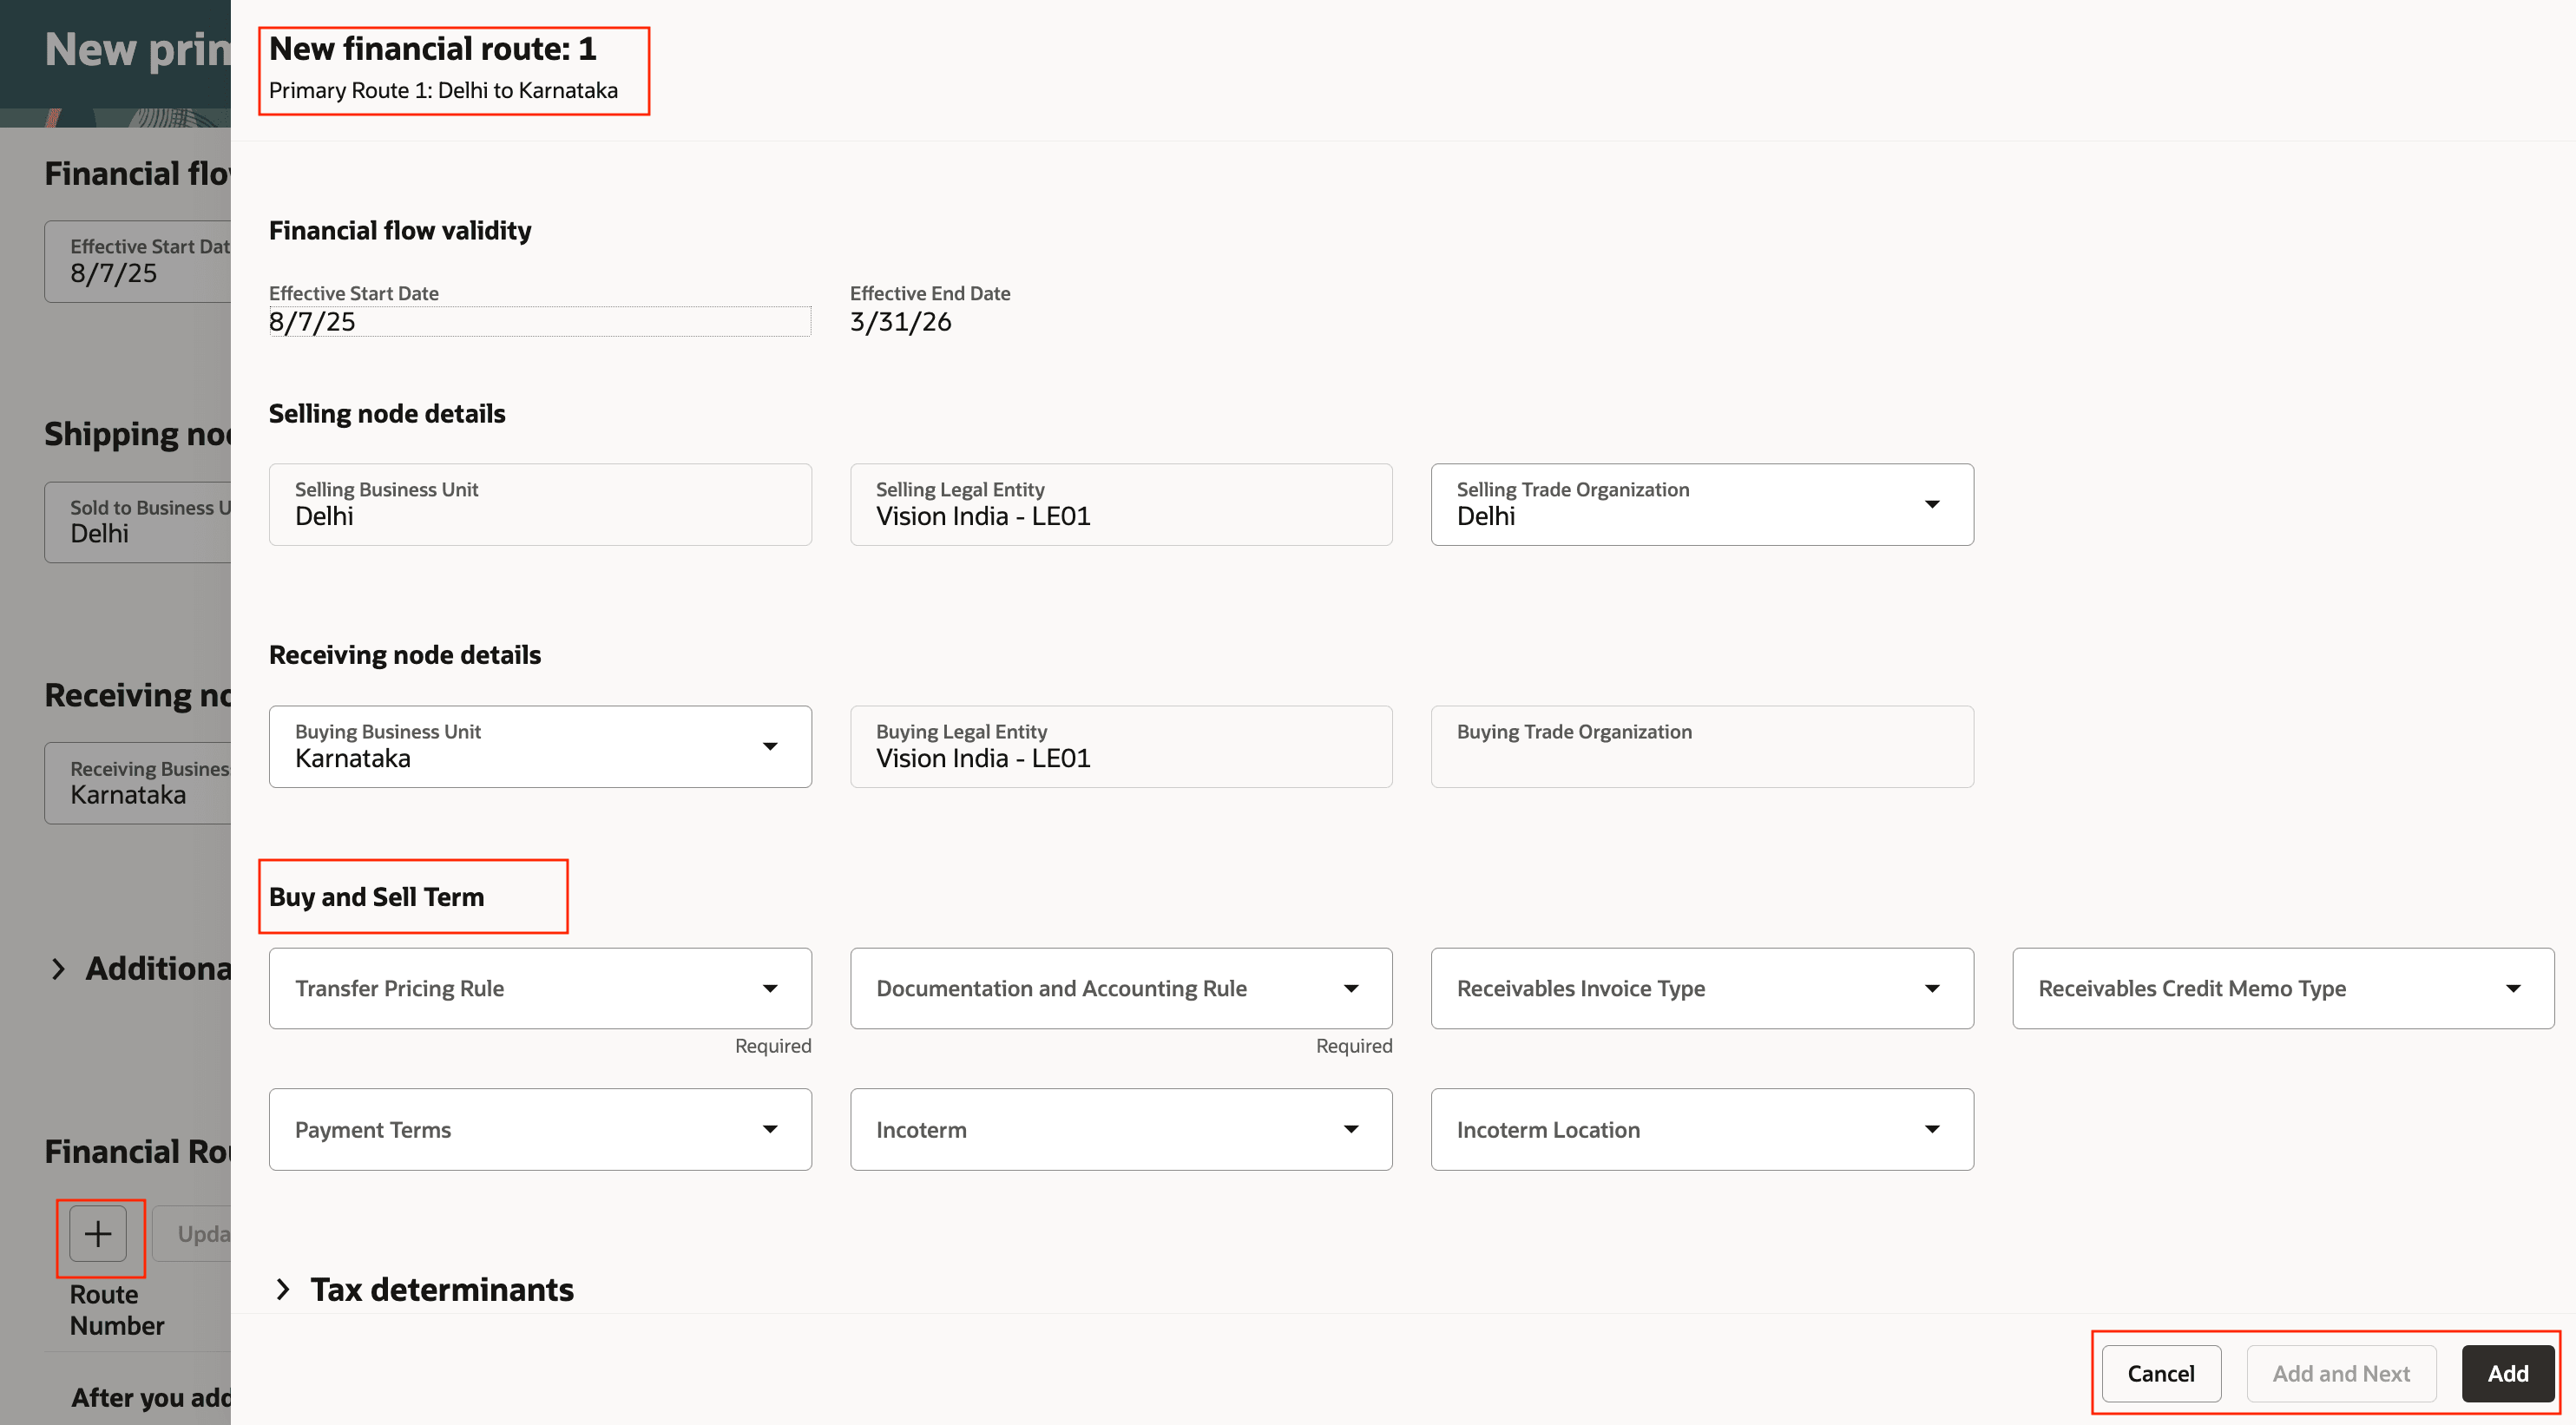
Task: Click the Selling Business Unit field
Action: click(x=539, y=505)
